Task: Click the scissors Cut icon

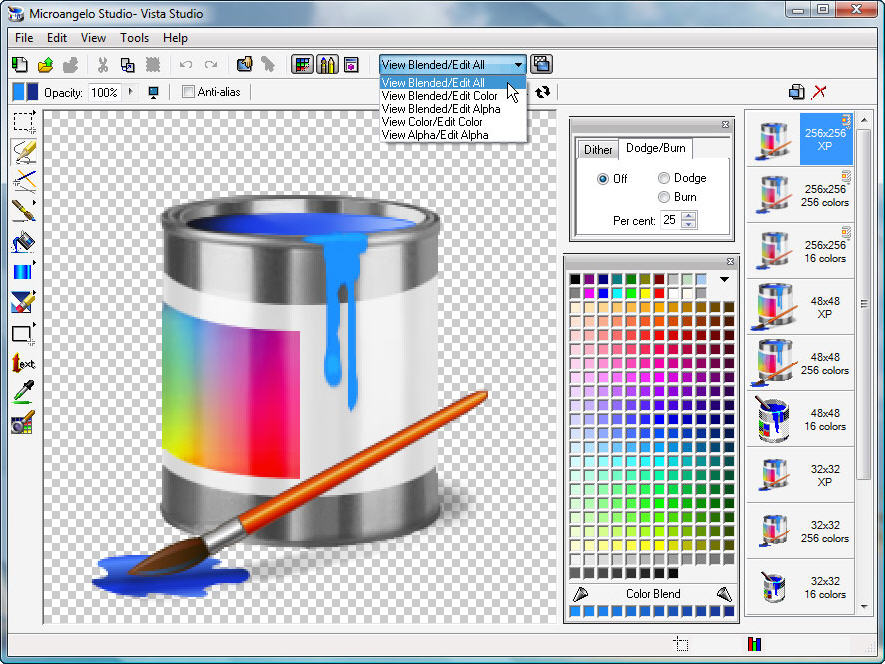Action: pos(102,65)
